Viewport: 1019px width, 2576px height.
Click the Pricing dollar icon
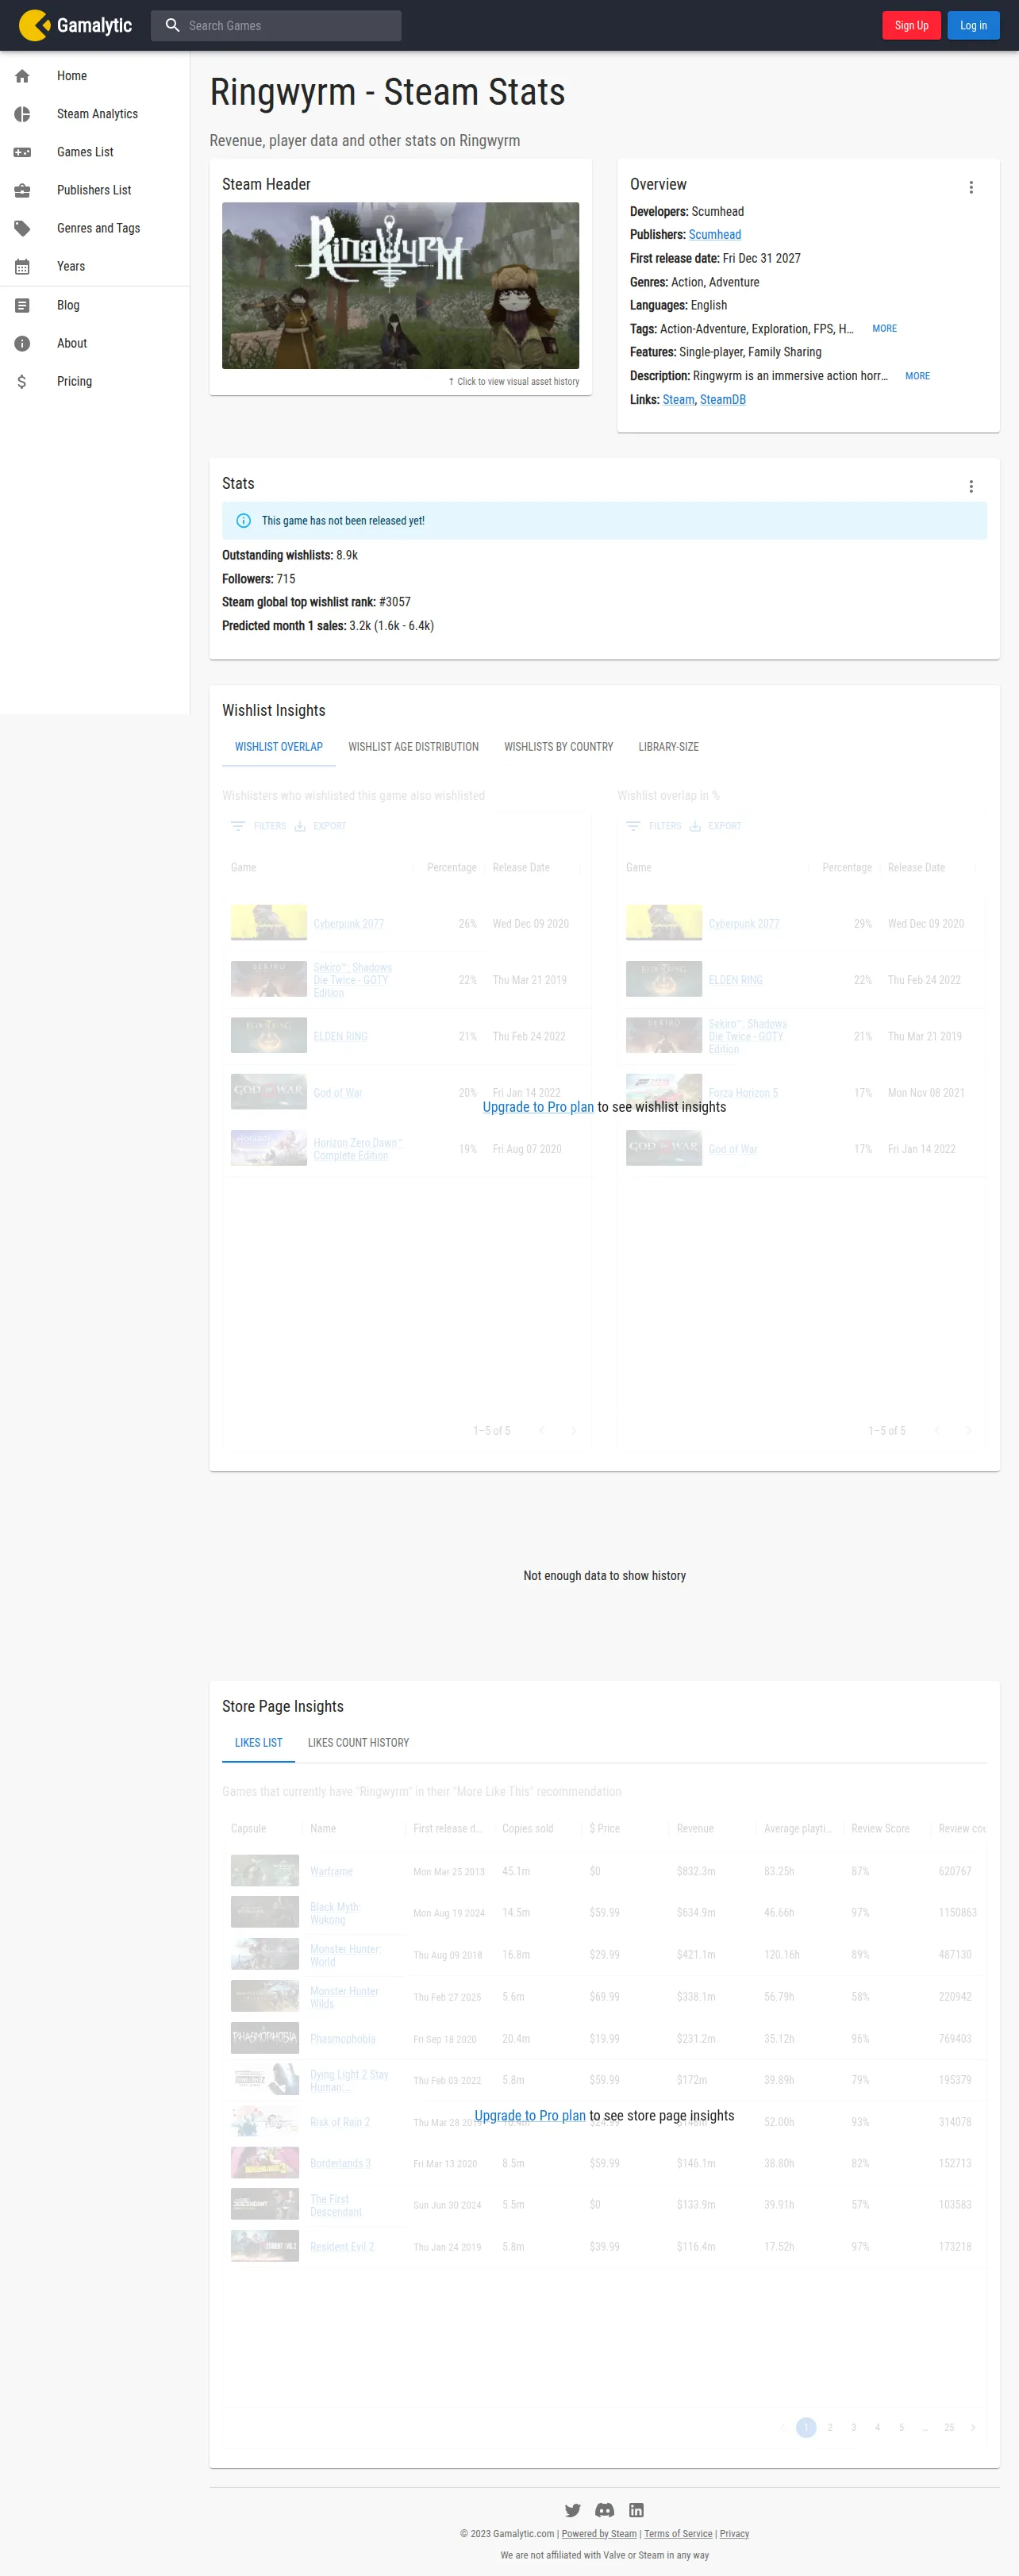(22, 381)
